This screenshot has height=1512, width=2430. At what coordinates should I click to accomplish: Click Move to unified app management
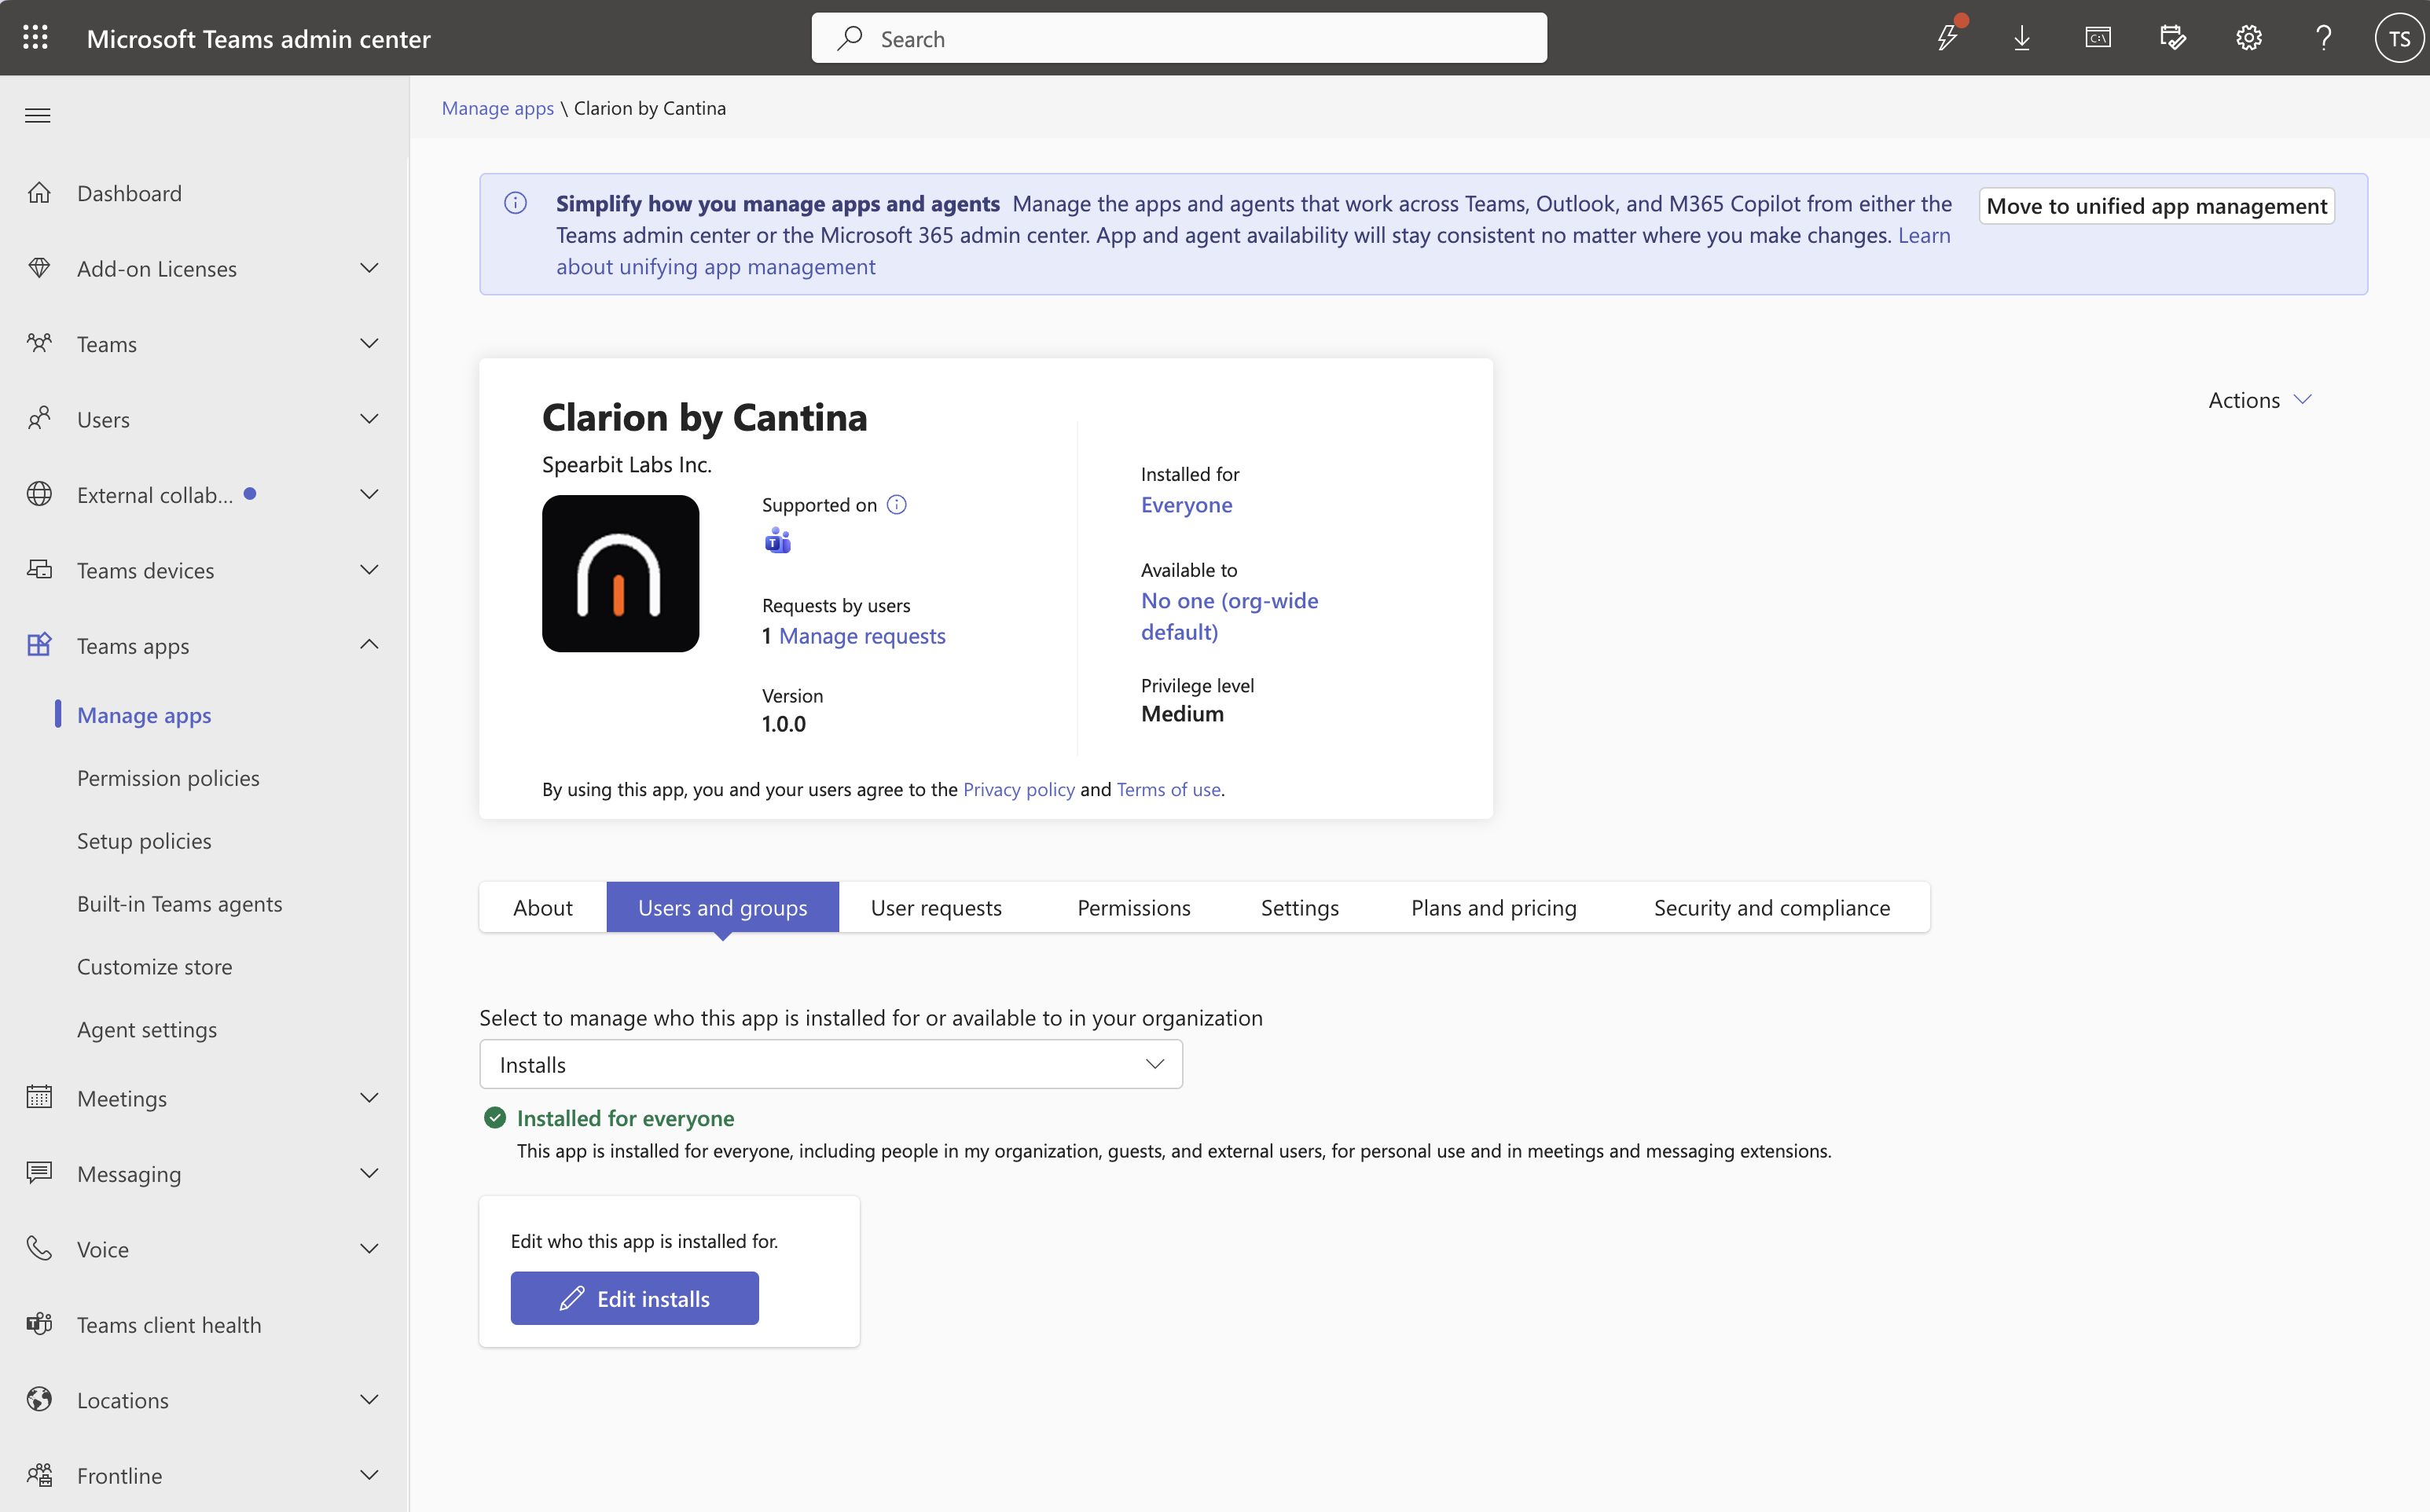pos(2157,206)
